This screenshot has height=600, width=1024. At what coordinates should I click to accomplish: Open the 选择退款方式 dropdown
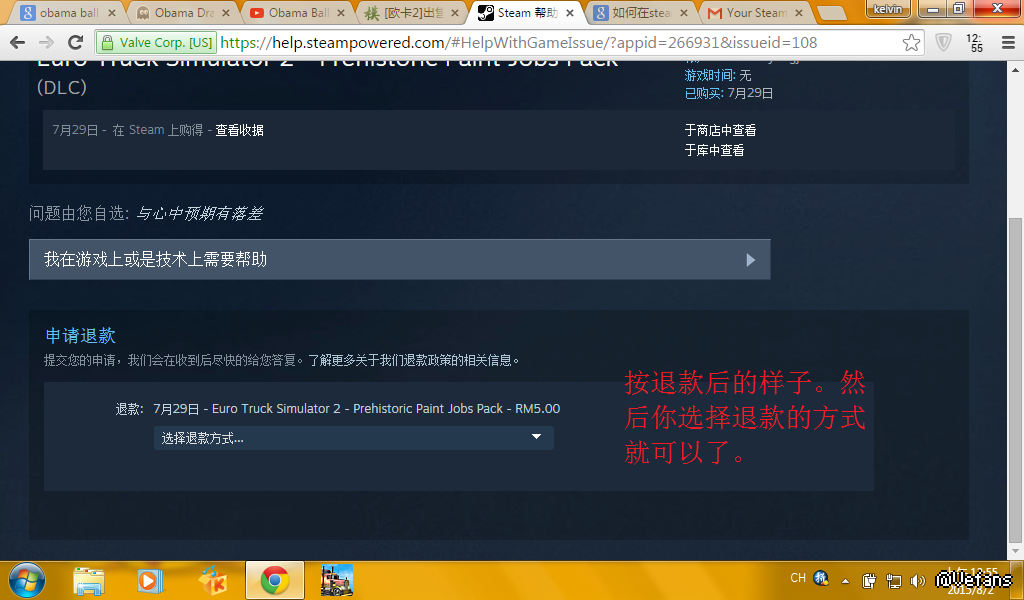tap(353, 438)
